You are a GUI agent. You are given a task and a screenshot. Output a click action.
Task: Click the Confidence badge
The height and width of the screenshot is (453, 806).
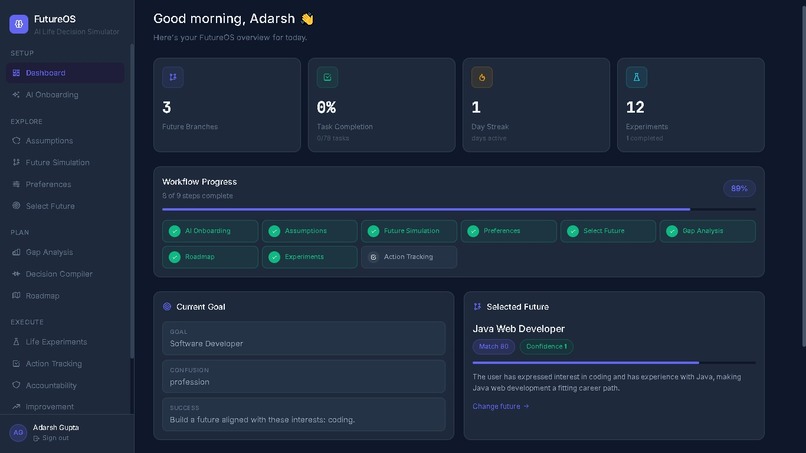546,347
